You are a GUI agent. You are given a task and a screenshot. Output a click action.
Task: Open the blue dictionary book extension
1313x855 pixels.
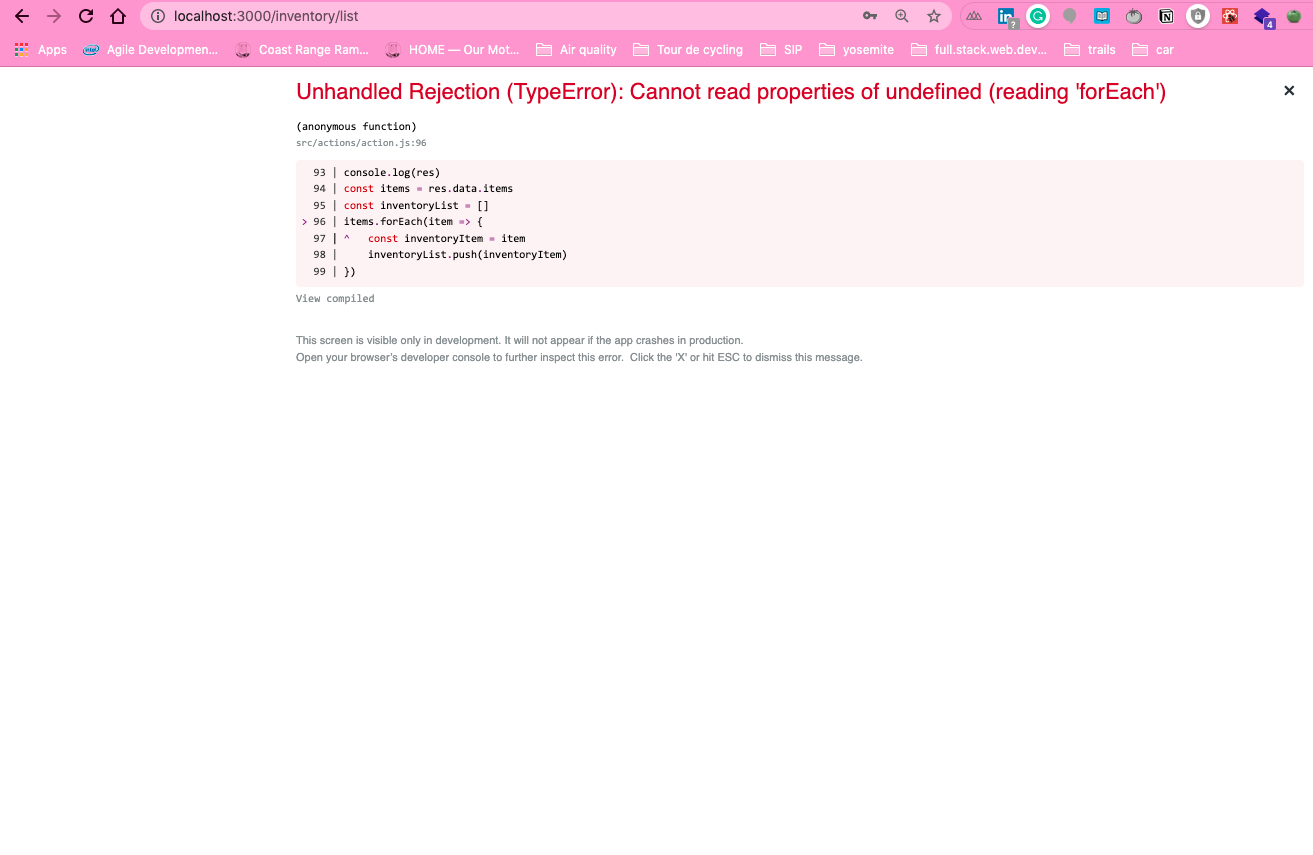point(1102,16)
